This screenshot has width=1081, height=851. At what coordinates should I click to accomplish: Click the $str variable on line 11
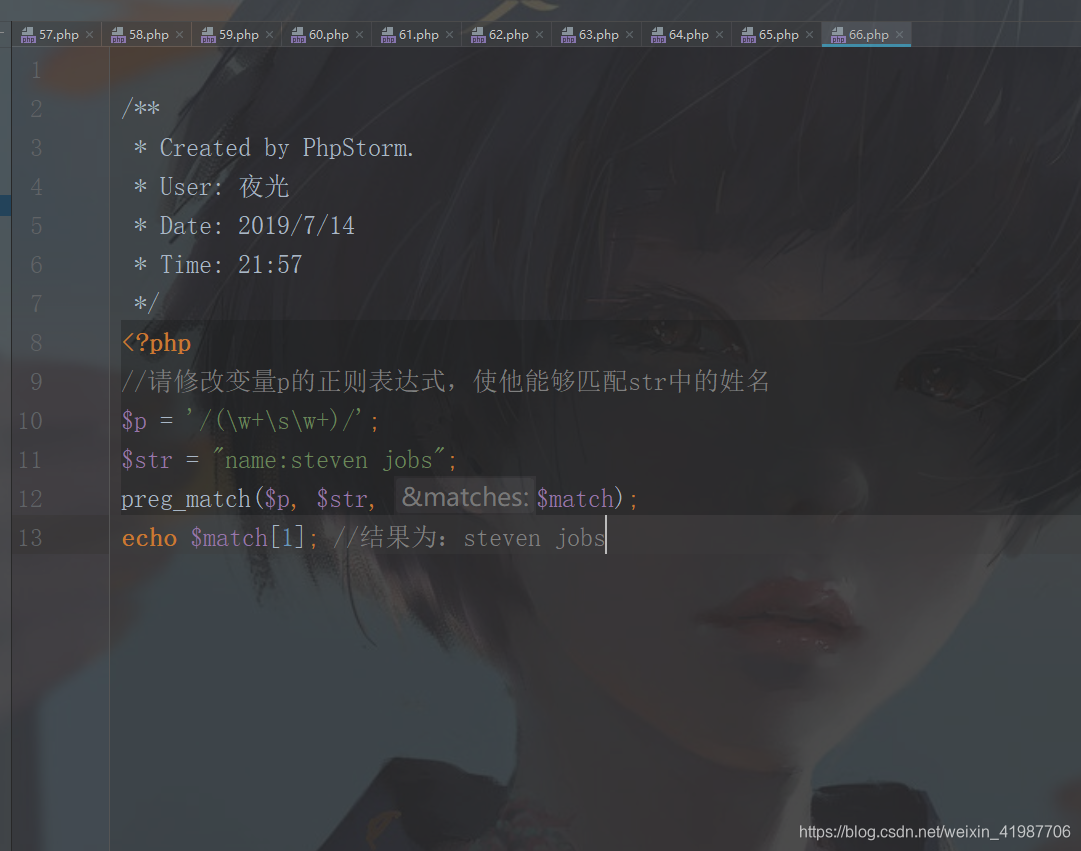click(x=147, y=459)
